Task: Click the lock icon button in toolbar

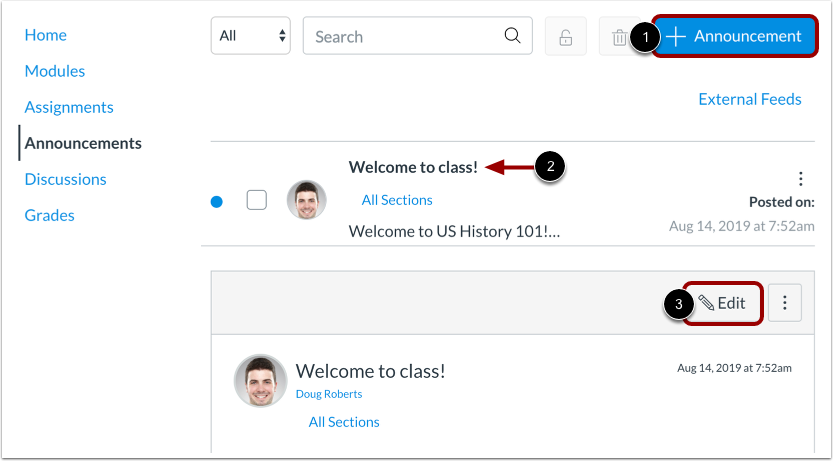Action: tap(566, 36)
